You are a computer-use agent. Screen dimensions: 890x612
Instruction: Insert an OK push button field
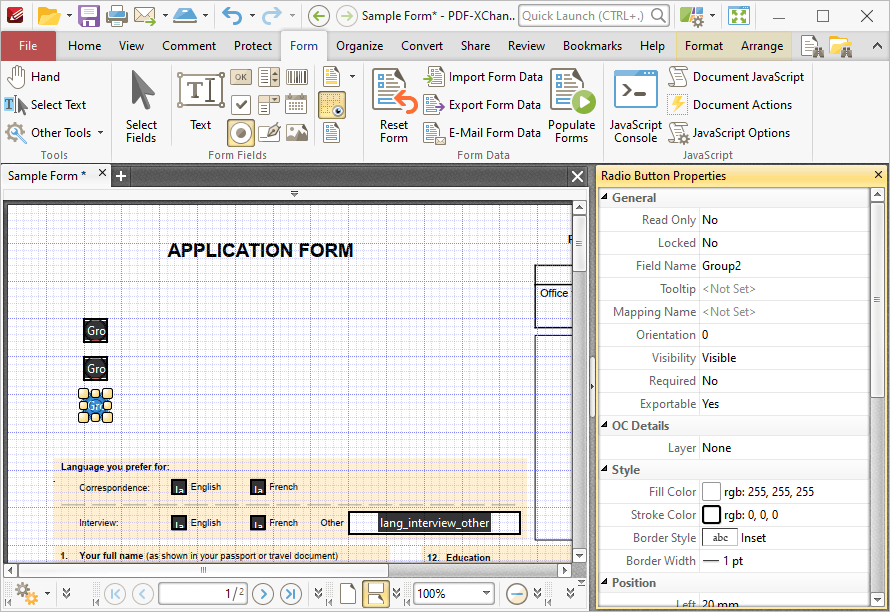(241, 77)
